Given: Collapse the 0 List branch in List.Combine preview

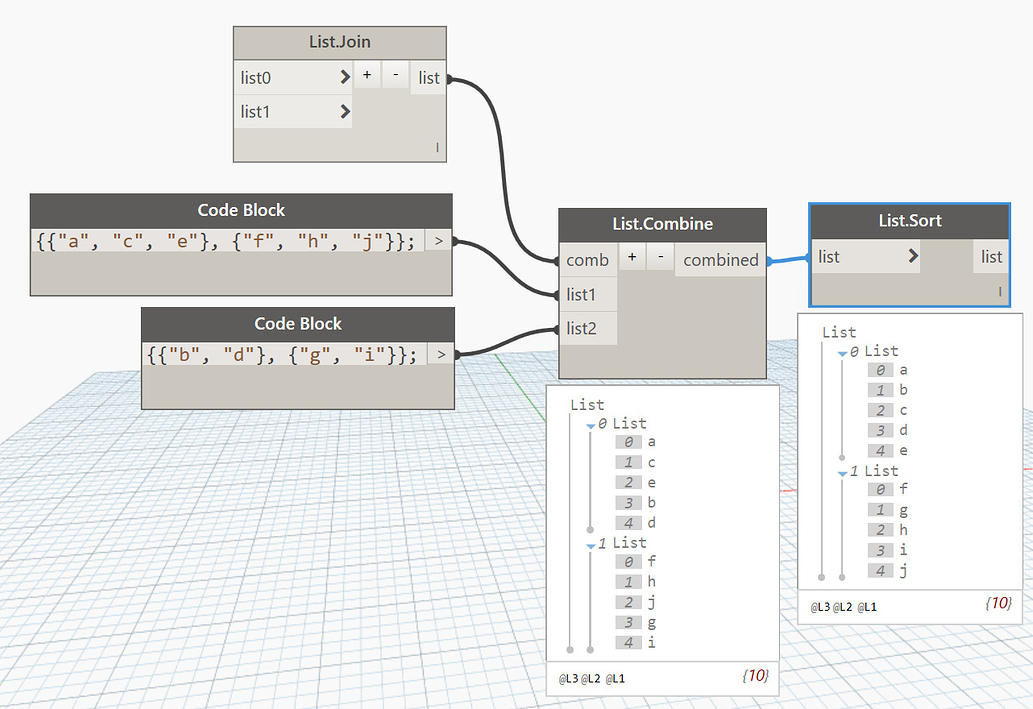Looking at the screenshot, I should point(591,423).
